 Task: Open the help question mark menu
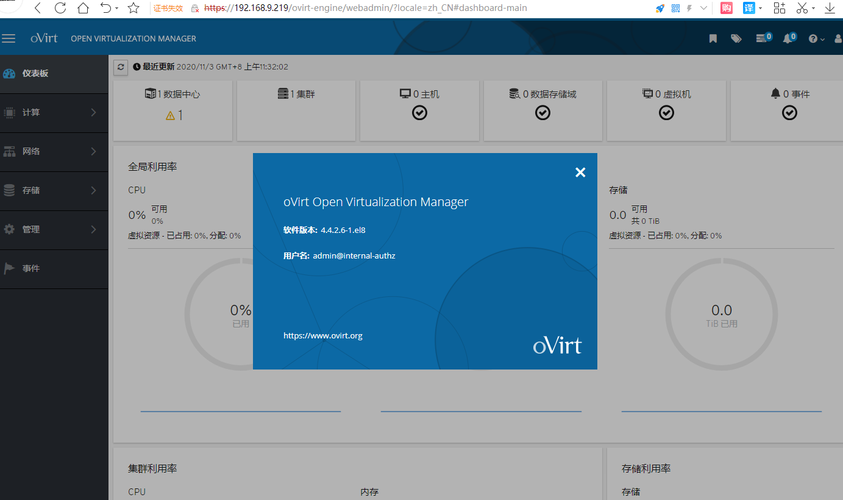pos(816,39)
